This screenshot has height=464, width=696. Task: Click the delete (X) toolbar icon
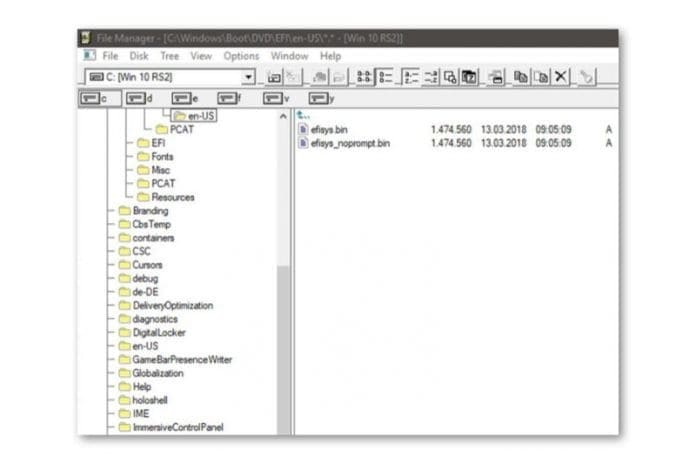click(x=561, y=77)
